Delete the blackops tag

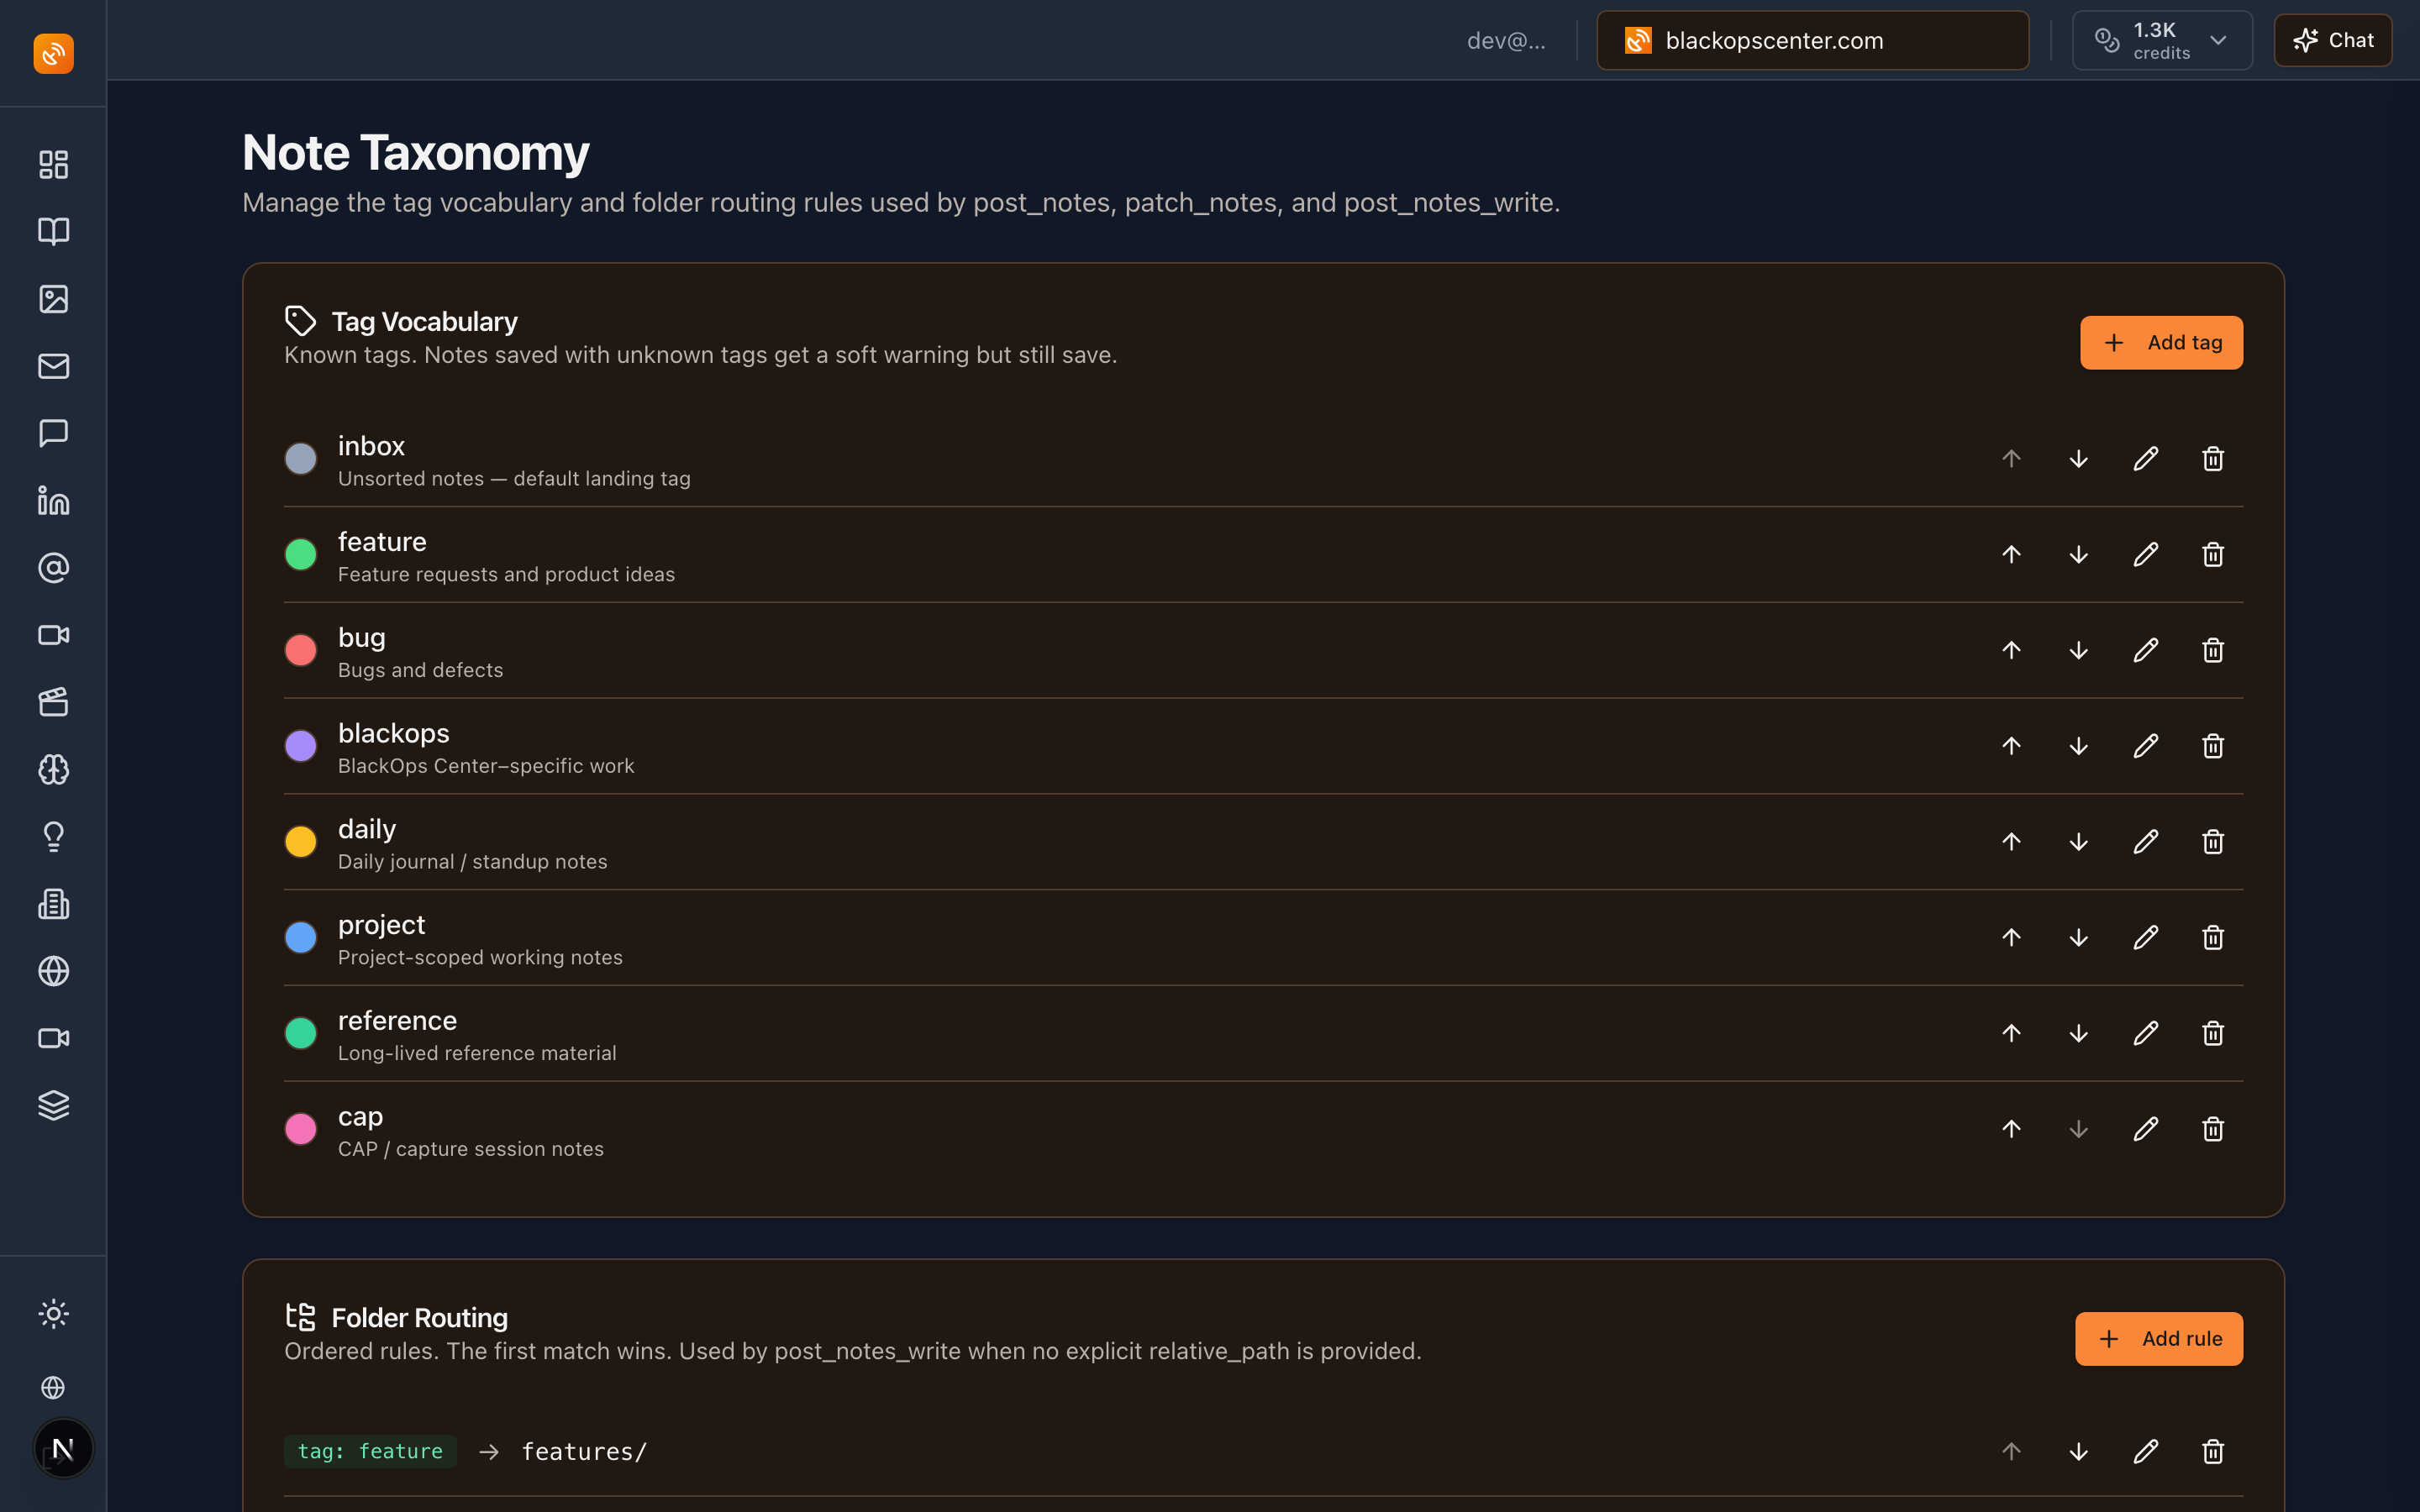pos(2212,746)
